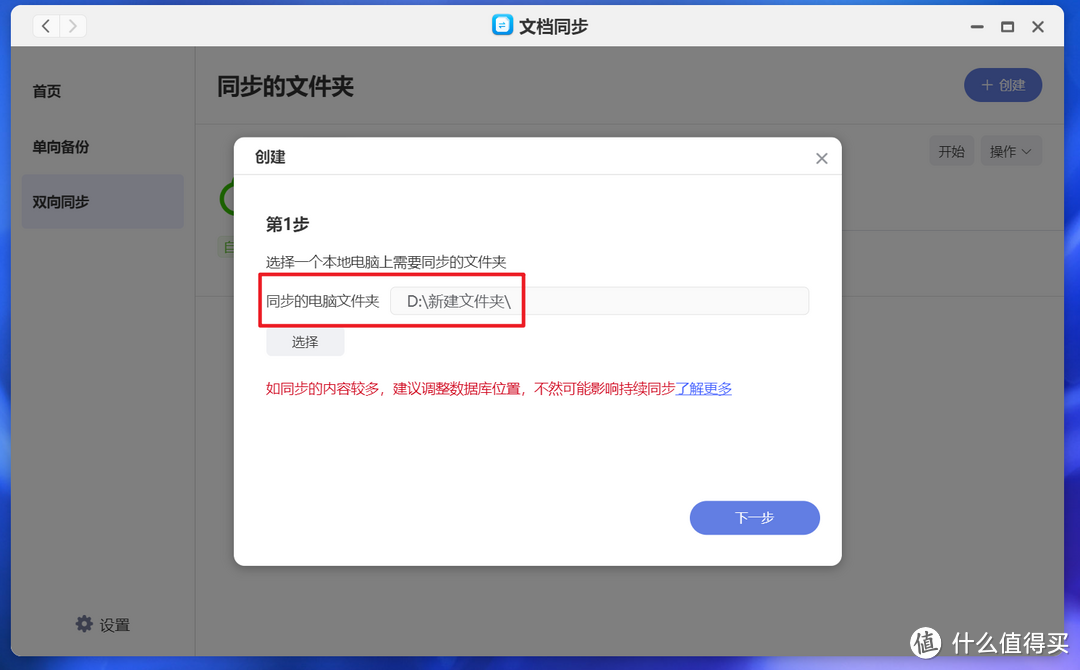Open the 了解更多 link
Image resolution: width=1080 pixels, height=670 pixels.
tap(703, 389)
